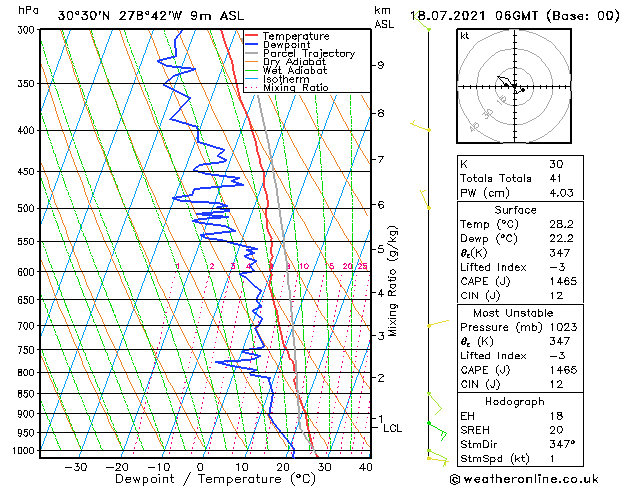
Task: Click the red Temperature legend line
Action: coord(252,35)
